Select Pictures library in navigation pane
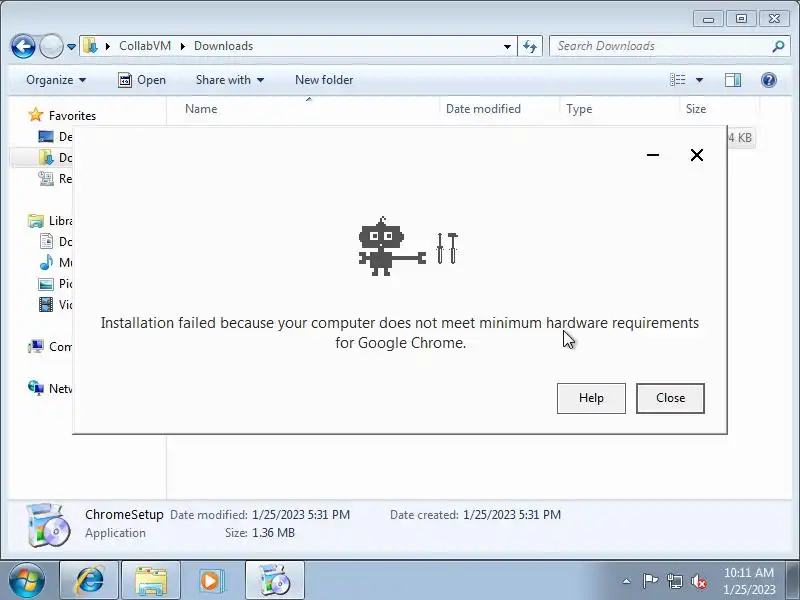This screenshot has height=600, width=800. click(x=55, y=284)
